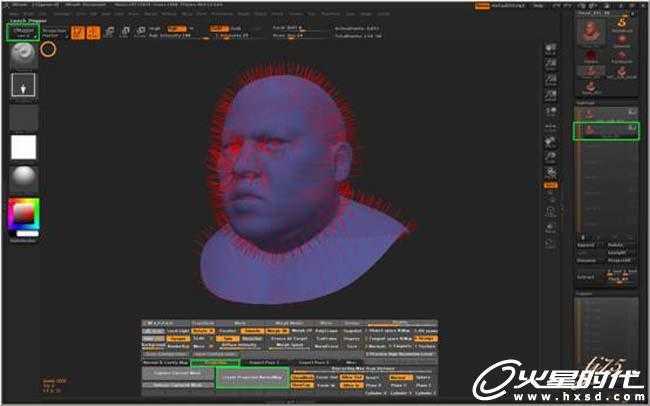Click the Local transform icon
650x406 pixels.
[x=551, y=112]
